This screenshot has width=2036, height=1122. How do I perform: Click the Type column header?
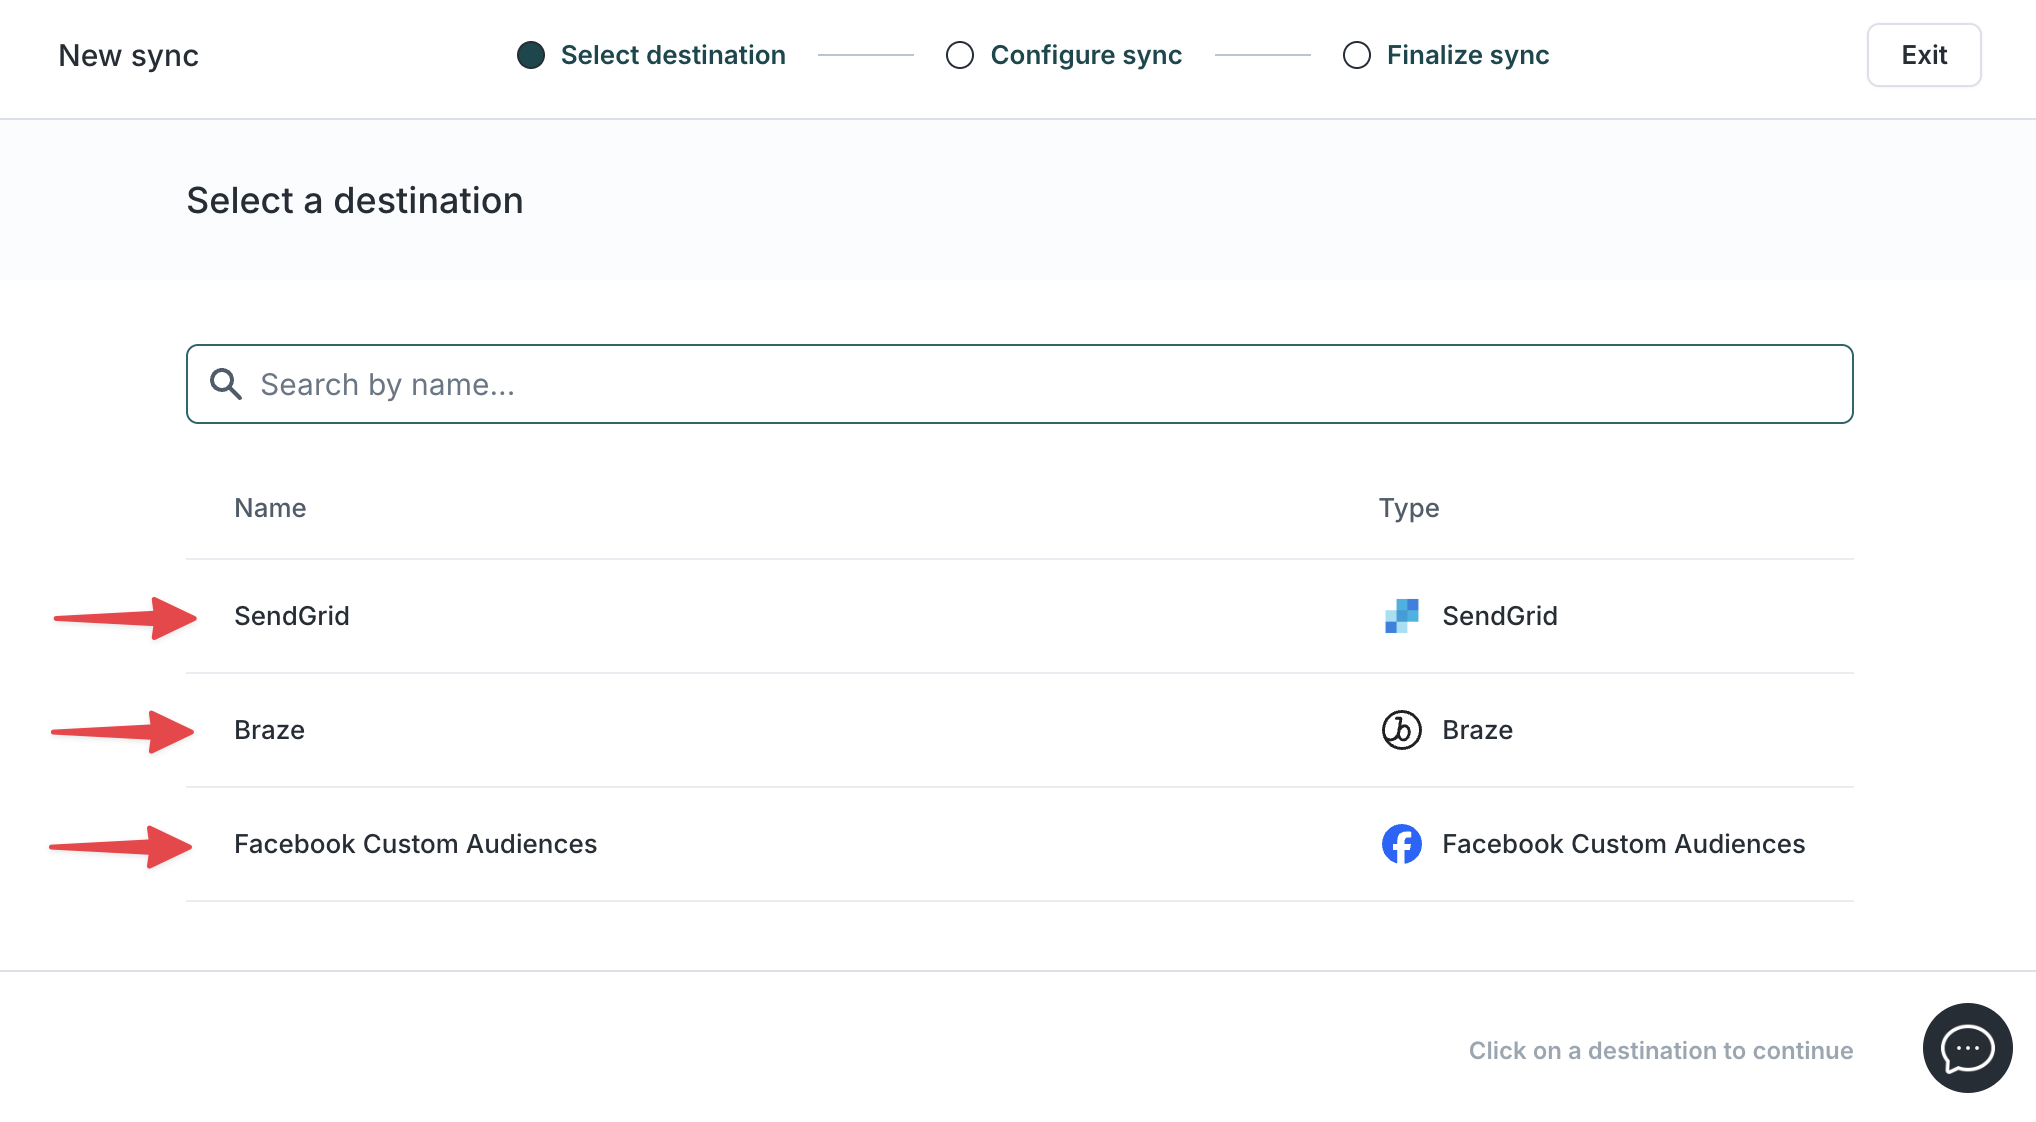click(x=1408, y=508)
